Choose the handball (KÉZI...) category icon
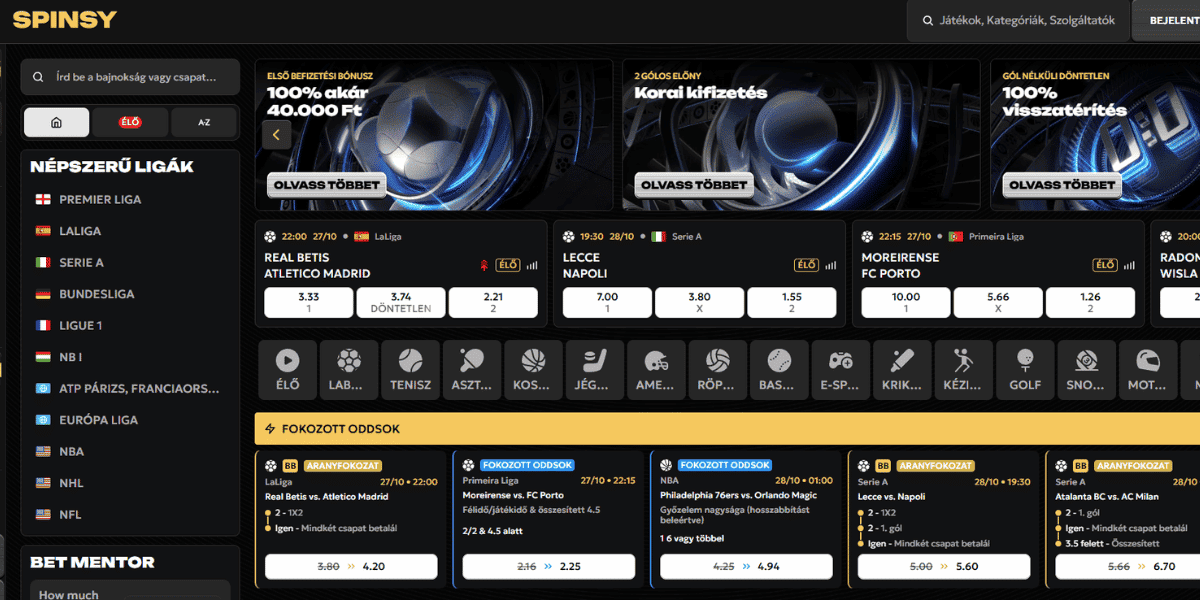 point(964,370)
